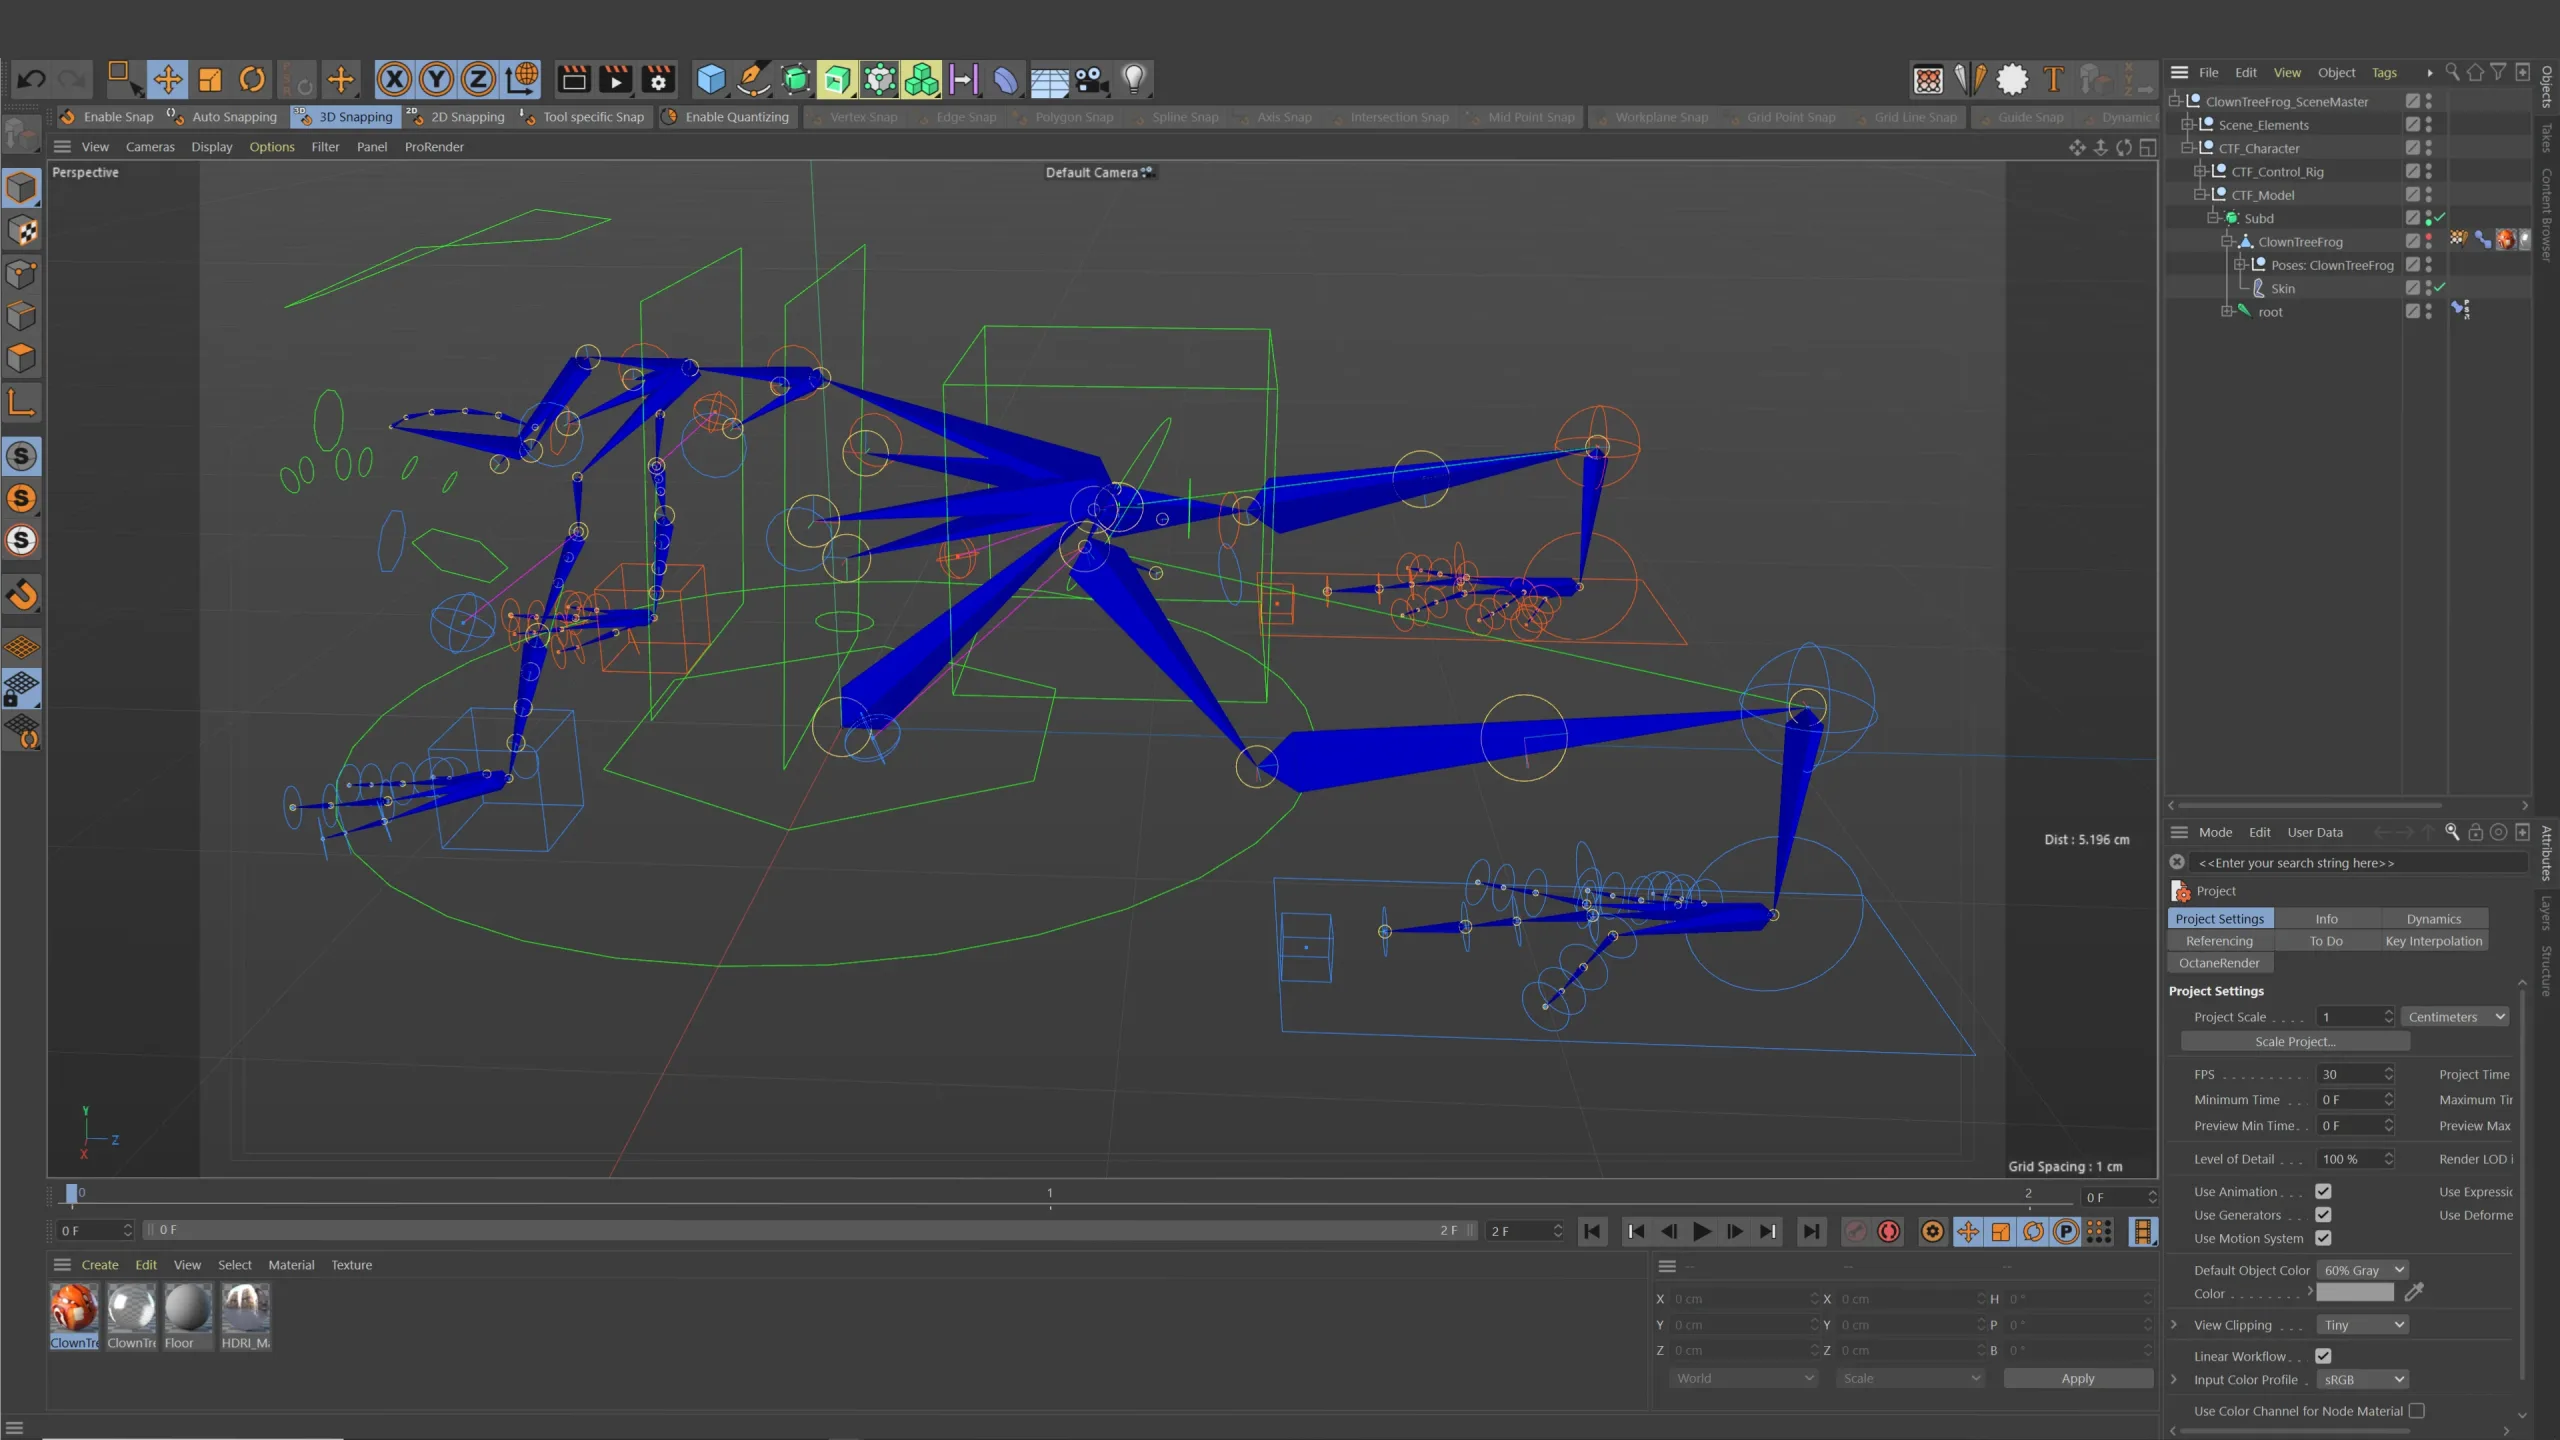Go to start of animation
This screenshot has width=2560, height=1440.
click(1592, 1231)
